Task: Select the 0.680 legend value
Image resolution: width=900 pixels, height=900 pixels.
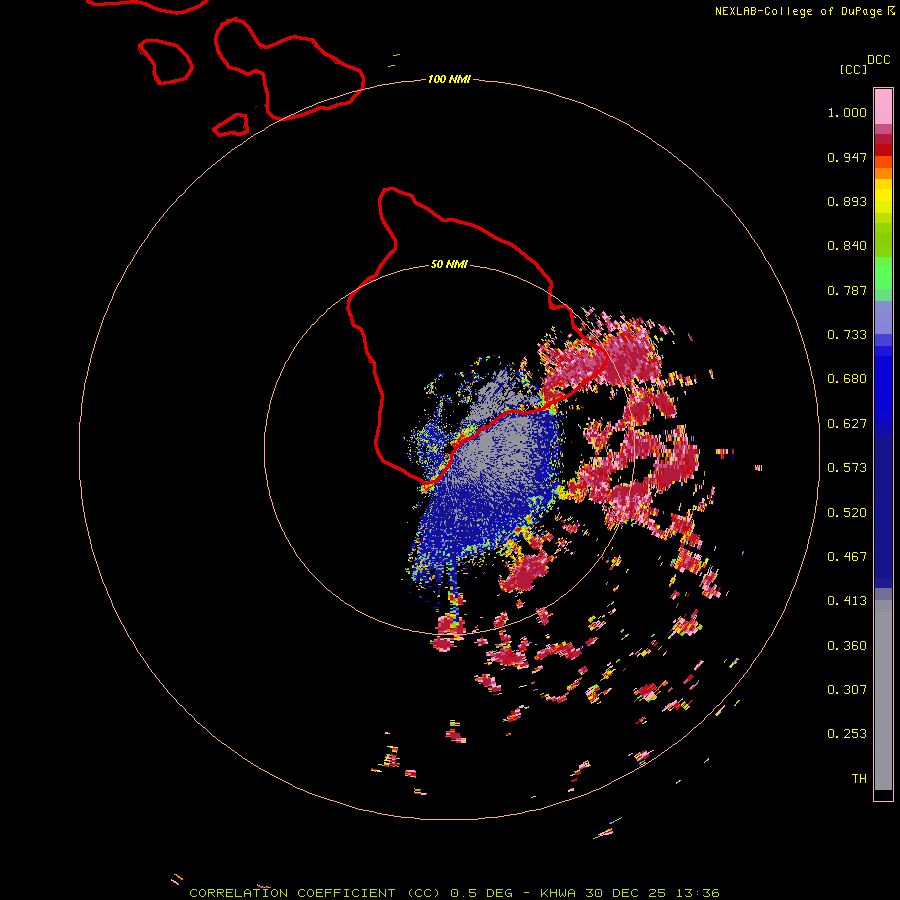Action: point(847,379)
